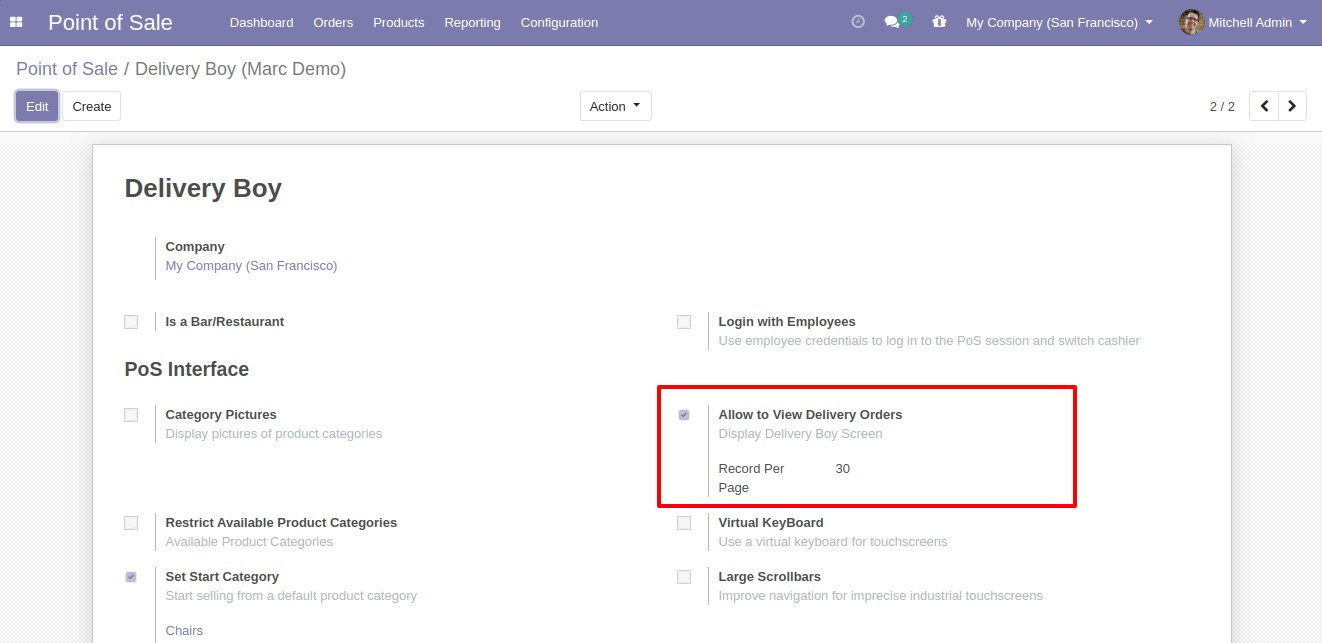Toggle Allow to View Delivery Orders checkbox
This screenshot has width=1322, height=643.
click(x=684, y=415)
